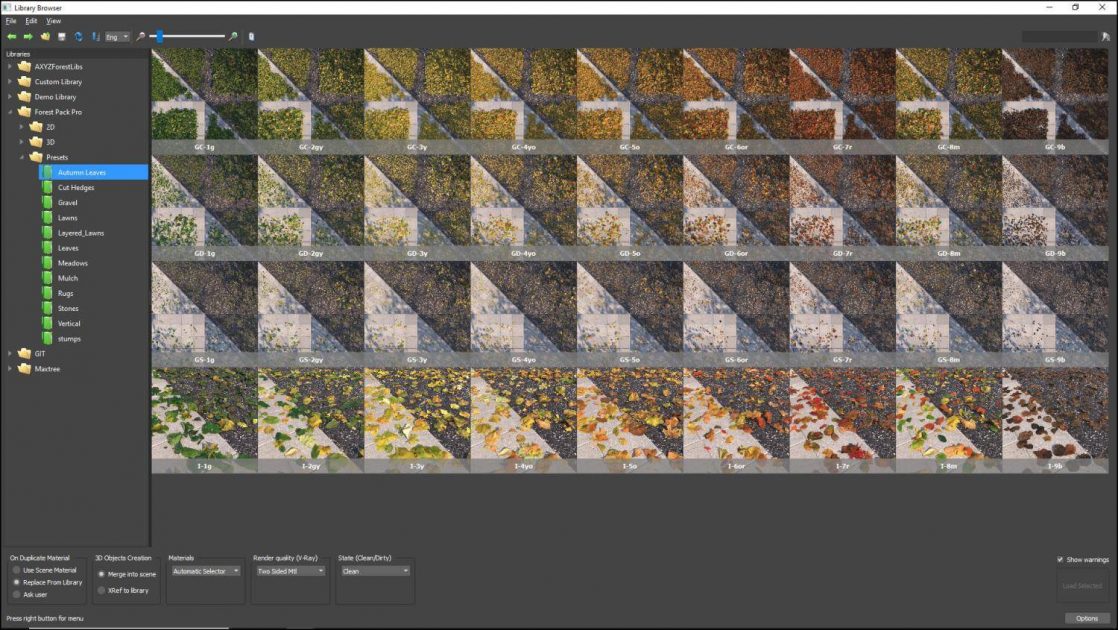Click the forward navigation arrow
Image resolution: width=1118 pixels, height=630 pixels.
[28, 36]
